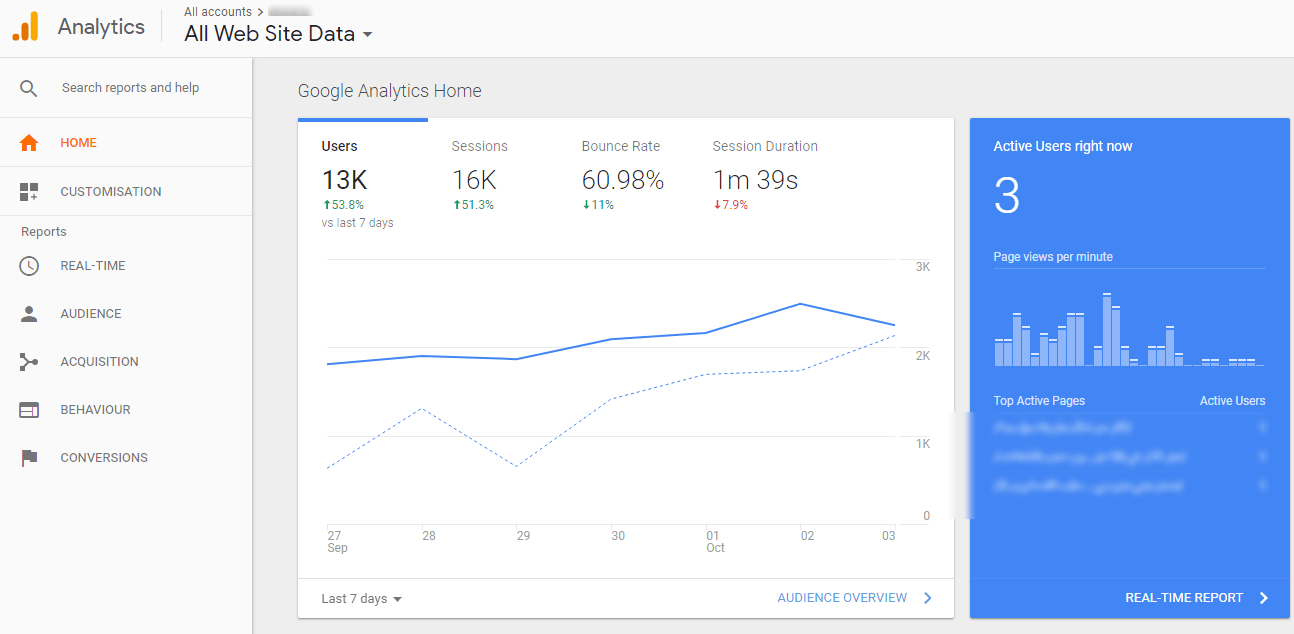This screenshot has height=634, width=1294.
Task: Click the search magnifier icon
Action: tap(29, 88)
